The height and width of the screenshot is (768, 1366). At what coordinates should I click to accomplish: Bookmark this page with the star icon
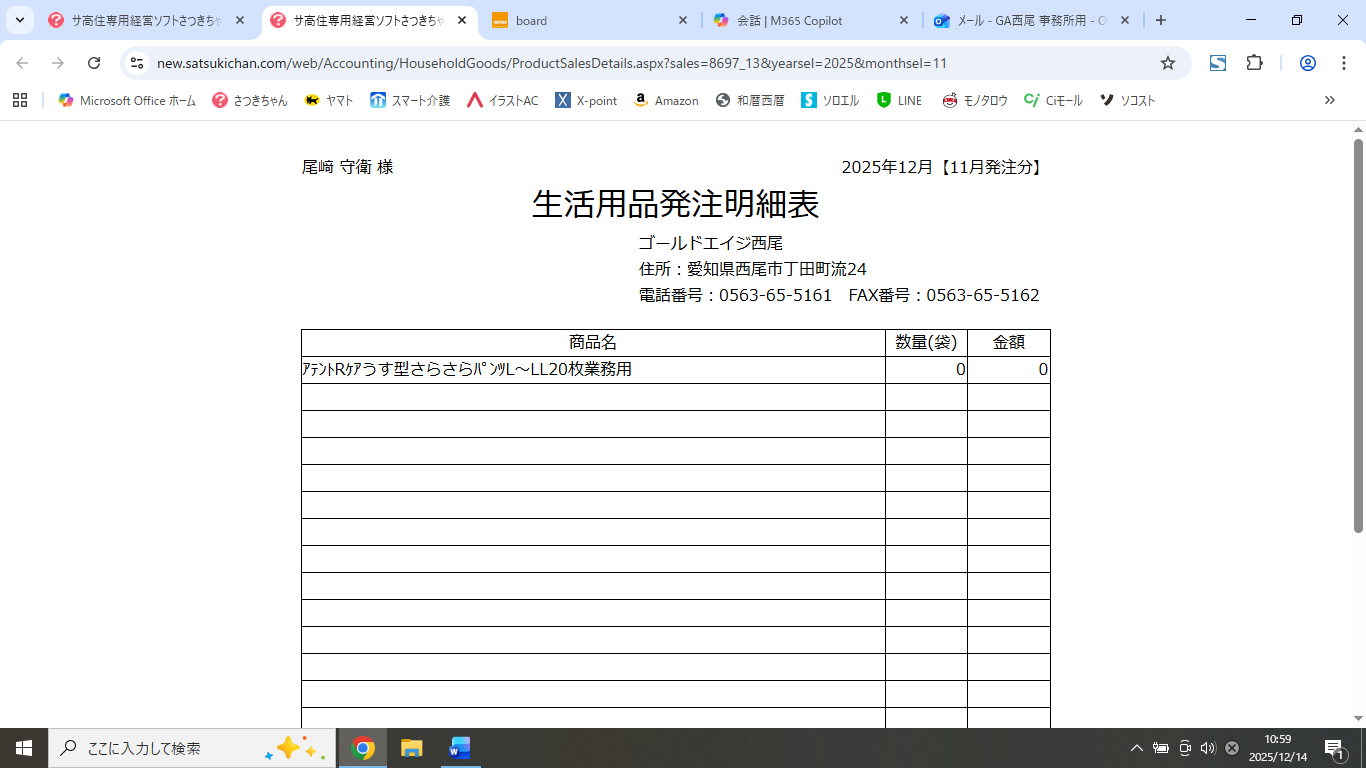click(x=1167, y=63)
